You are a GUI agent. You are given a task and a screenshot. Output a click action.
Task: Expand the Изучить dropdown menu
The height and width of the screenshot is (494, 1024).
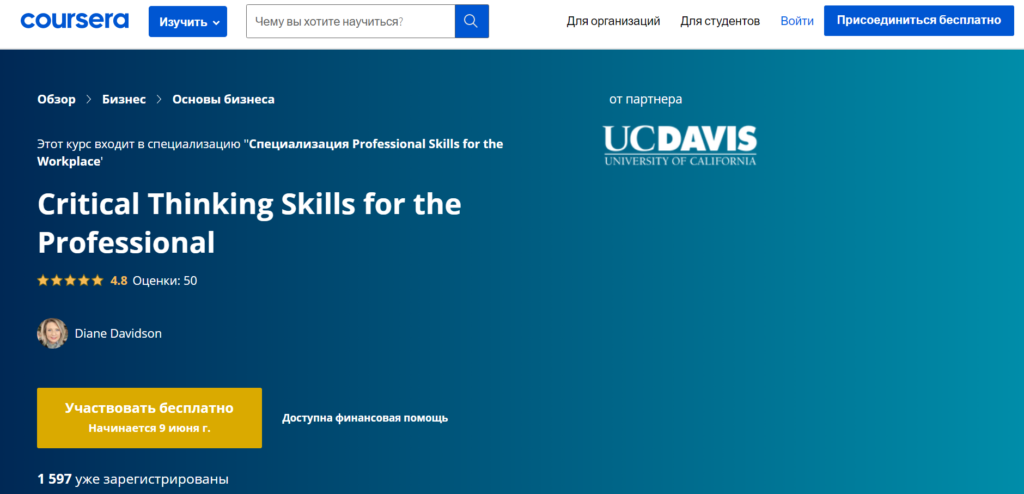tap(188, 21)
